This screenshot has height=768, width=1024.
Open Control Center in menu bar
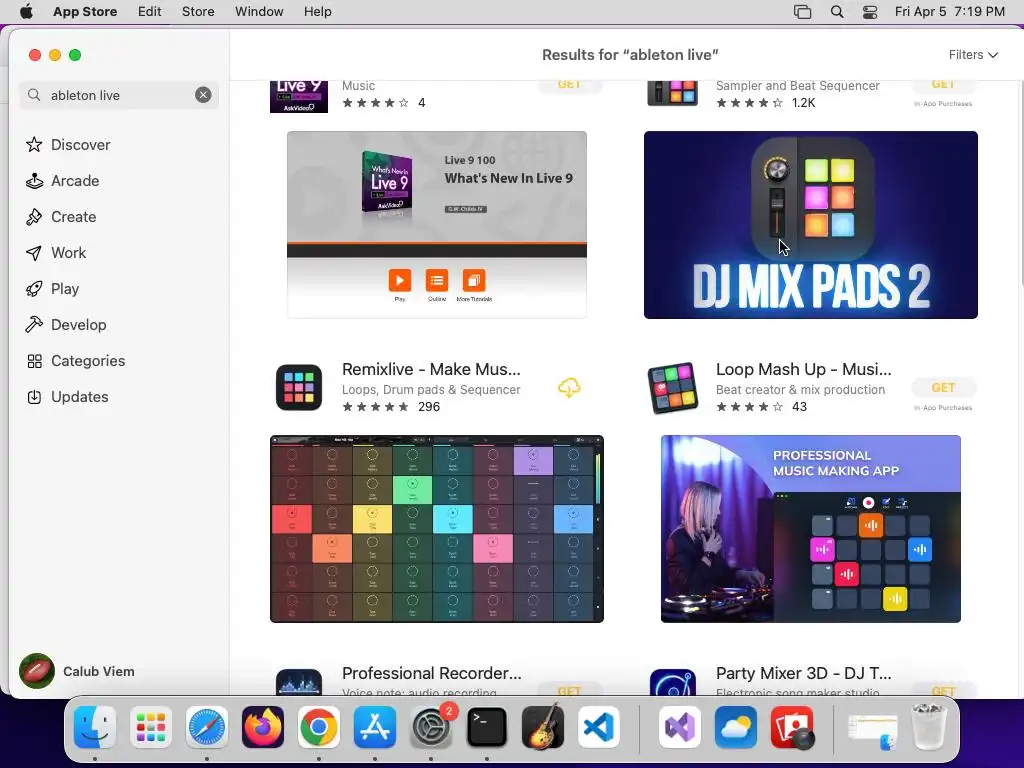click(870, 12)
